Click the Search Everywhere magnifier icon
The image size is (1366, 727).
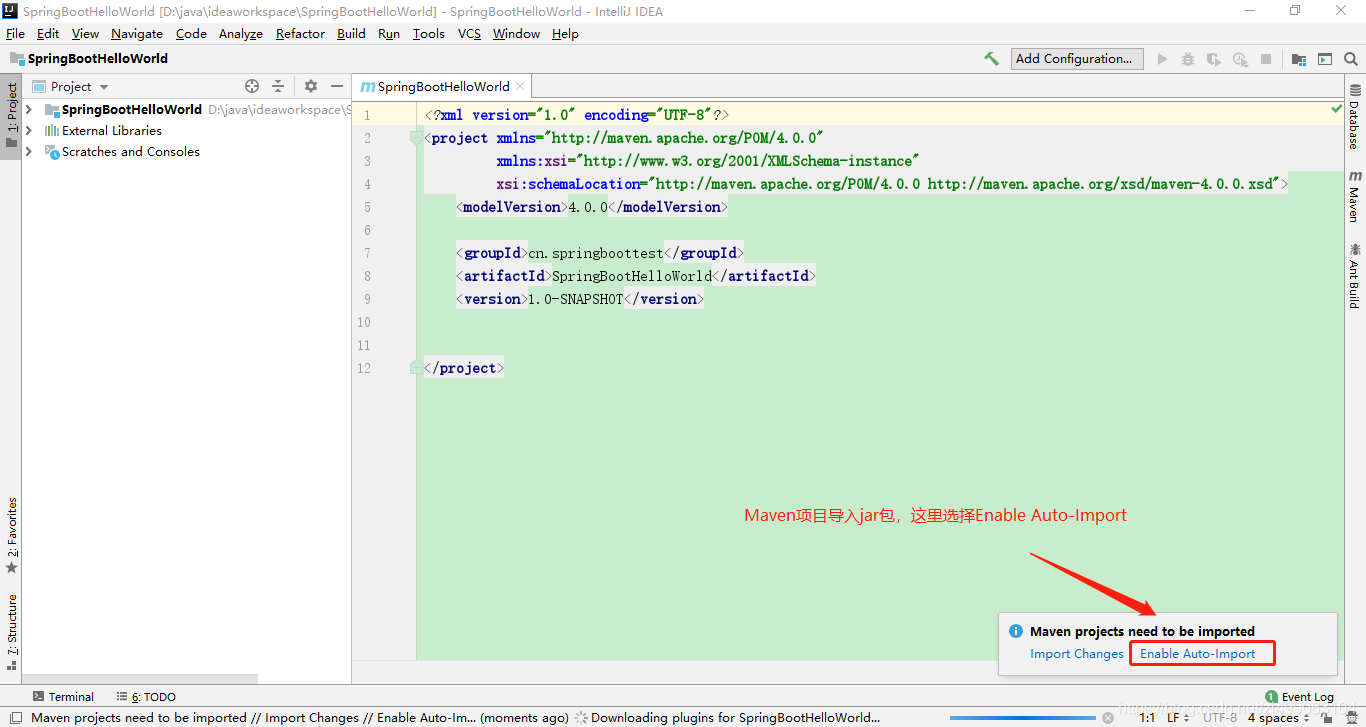(1351, 59)
